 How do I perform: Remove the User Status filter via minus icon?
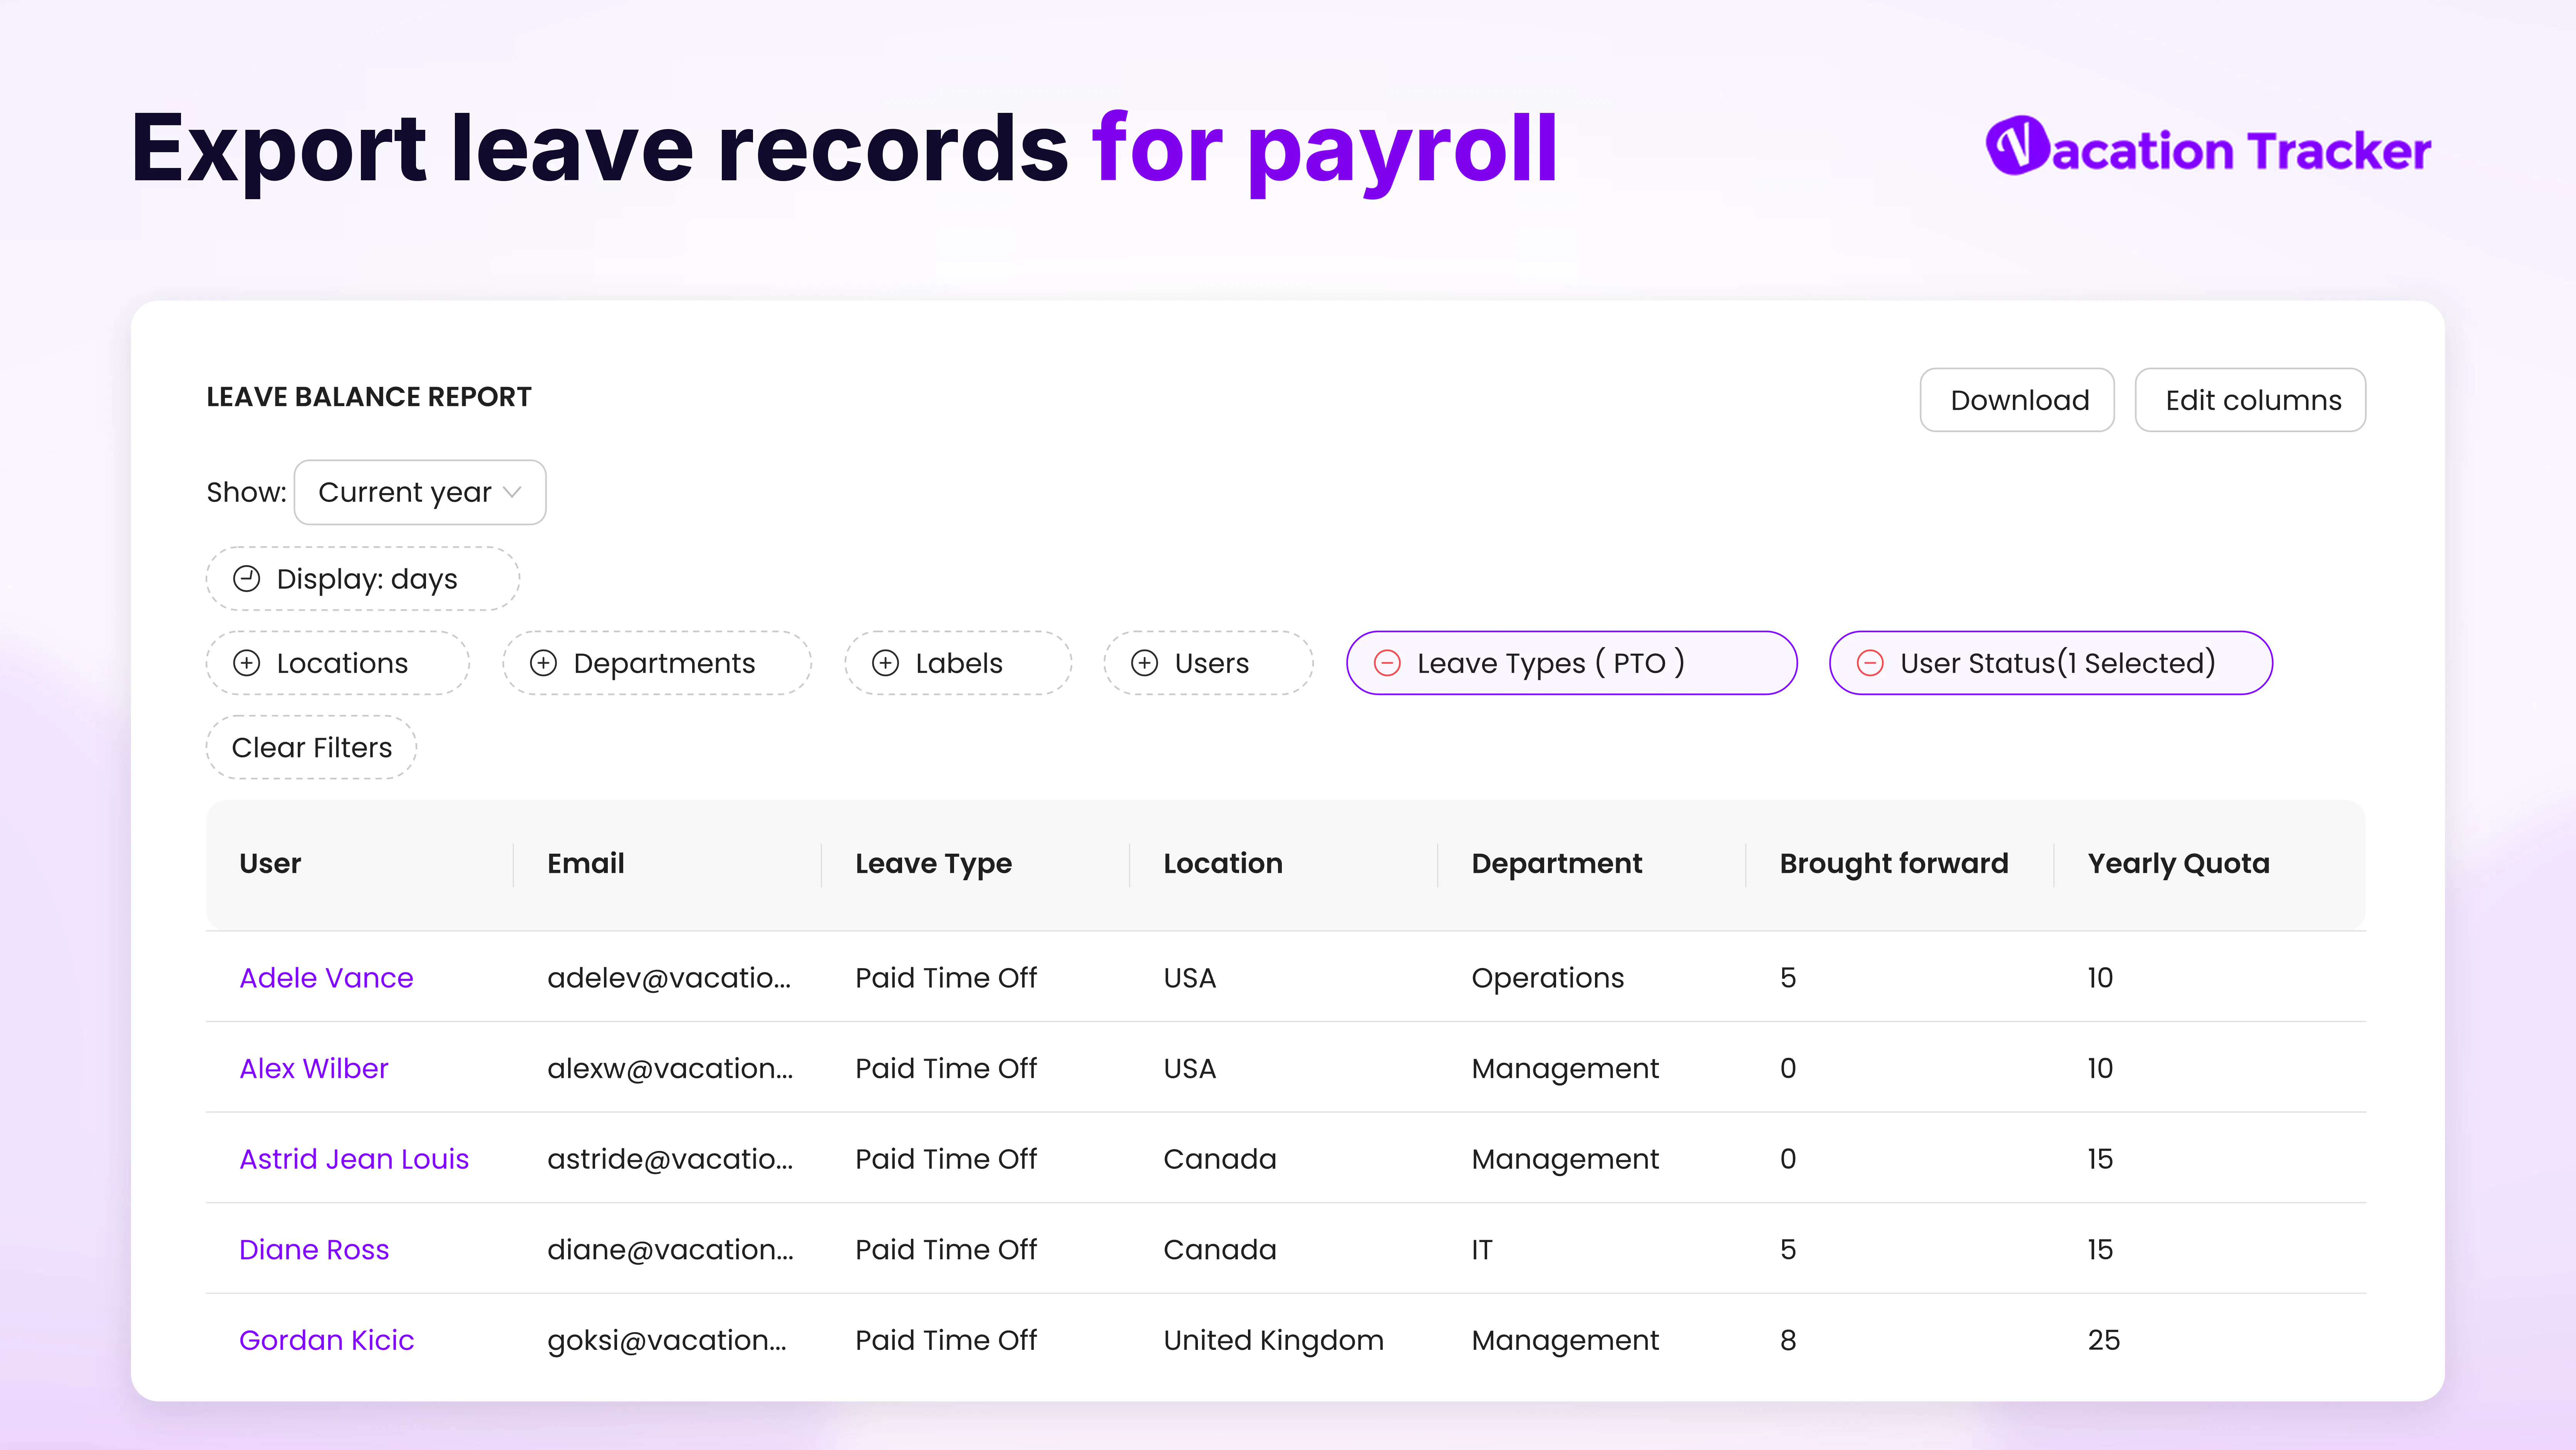point(1870,663)
